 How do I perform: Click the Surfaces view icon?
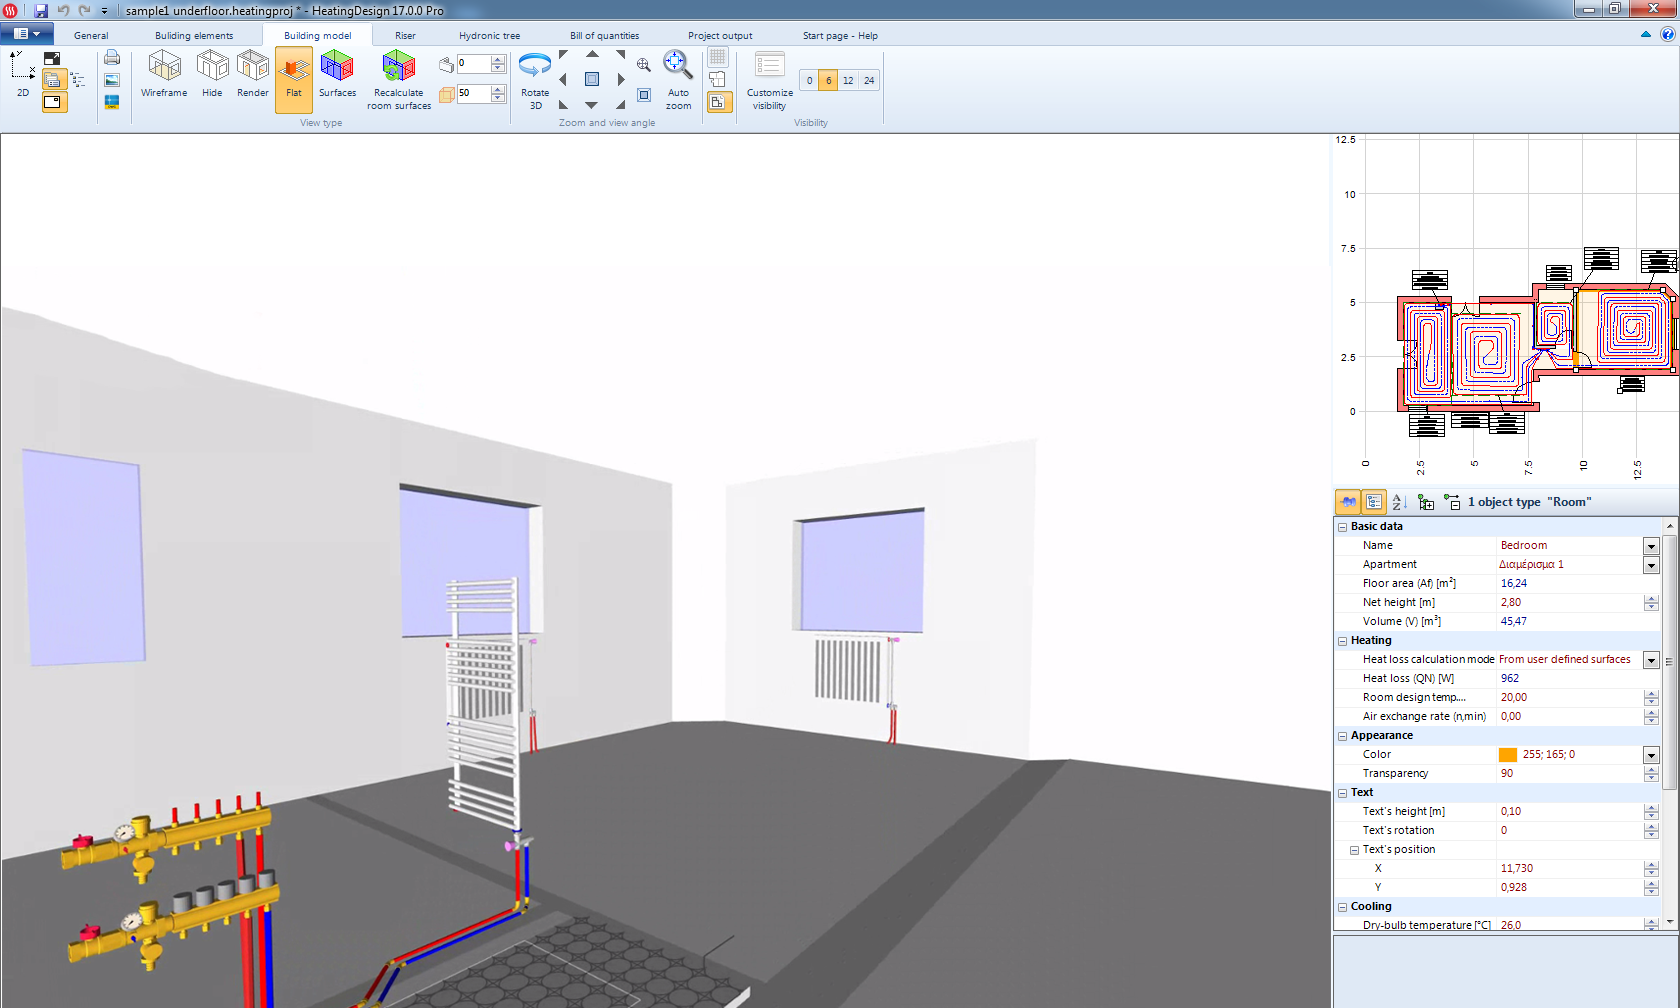(x=337, y=75)
